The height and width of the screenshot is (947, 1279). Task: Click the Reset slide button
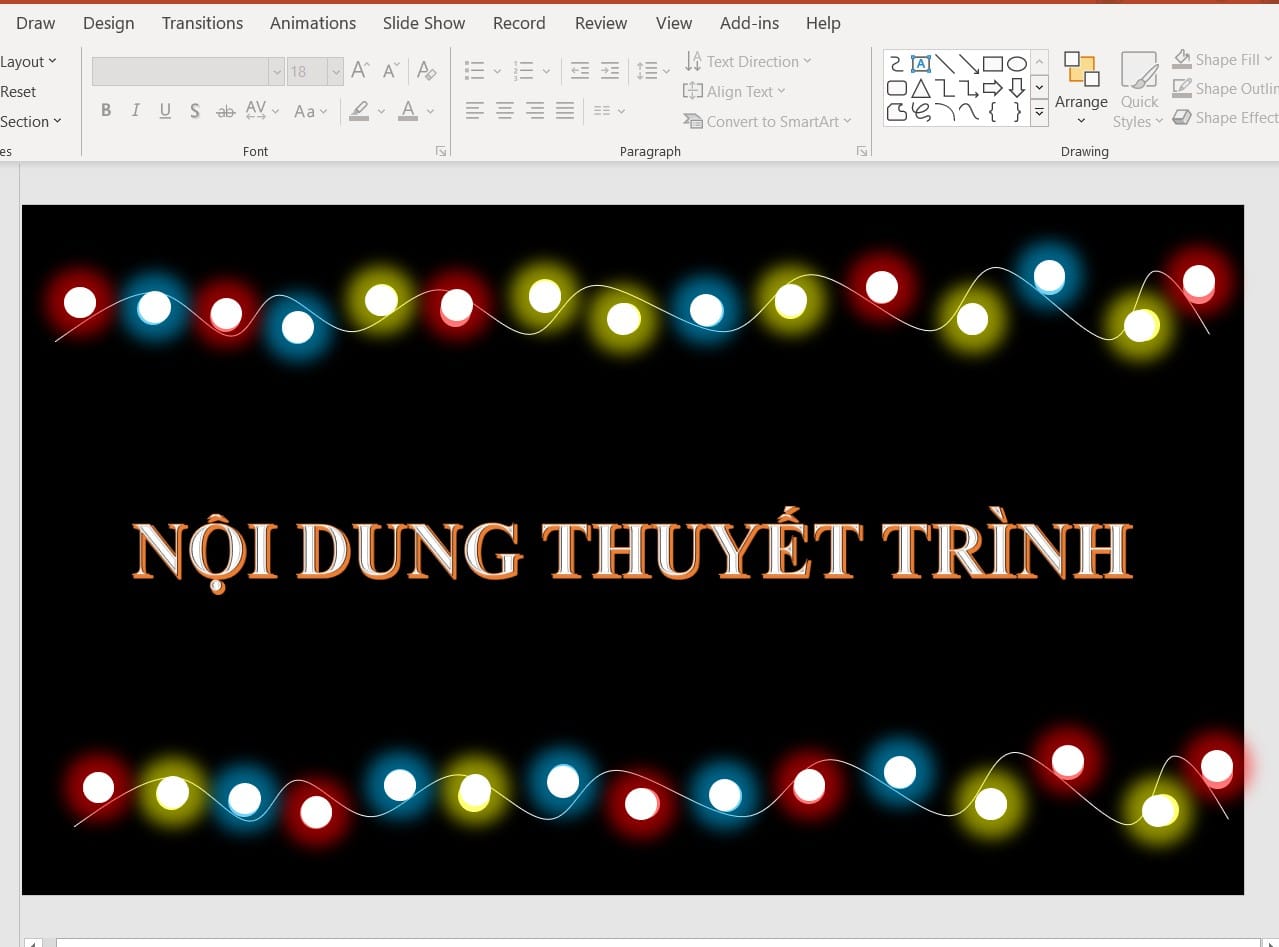[x=18, y=91]
